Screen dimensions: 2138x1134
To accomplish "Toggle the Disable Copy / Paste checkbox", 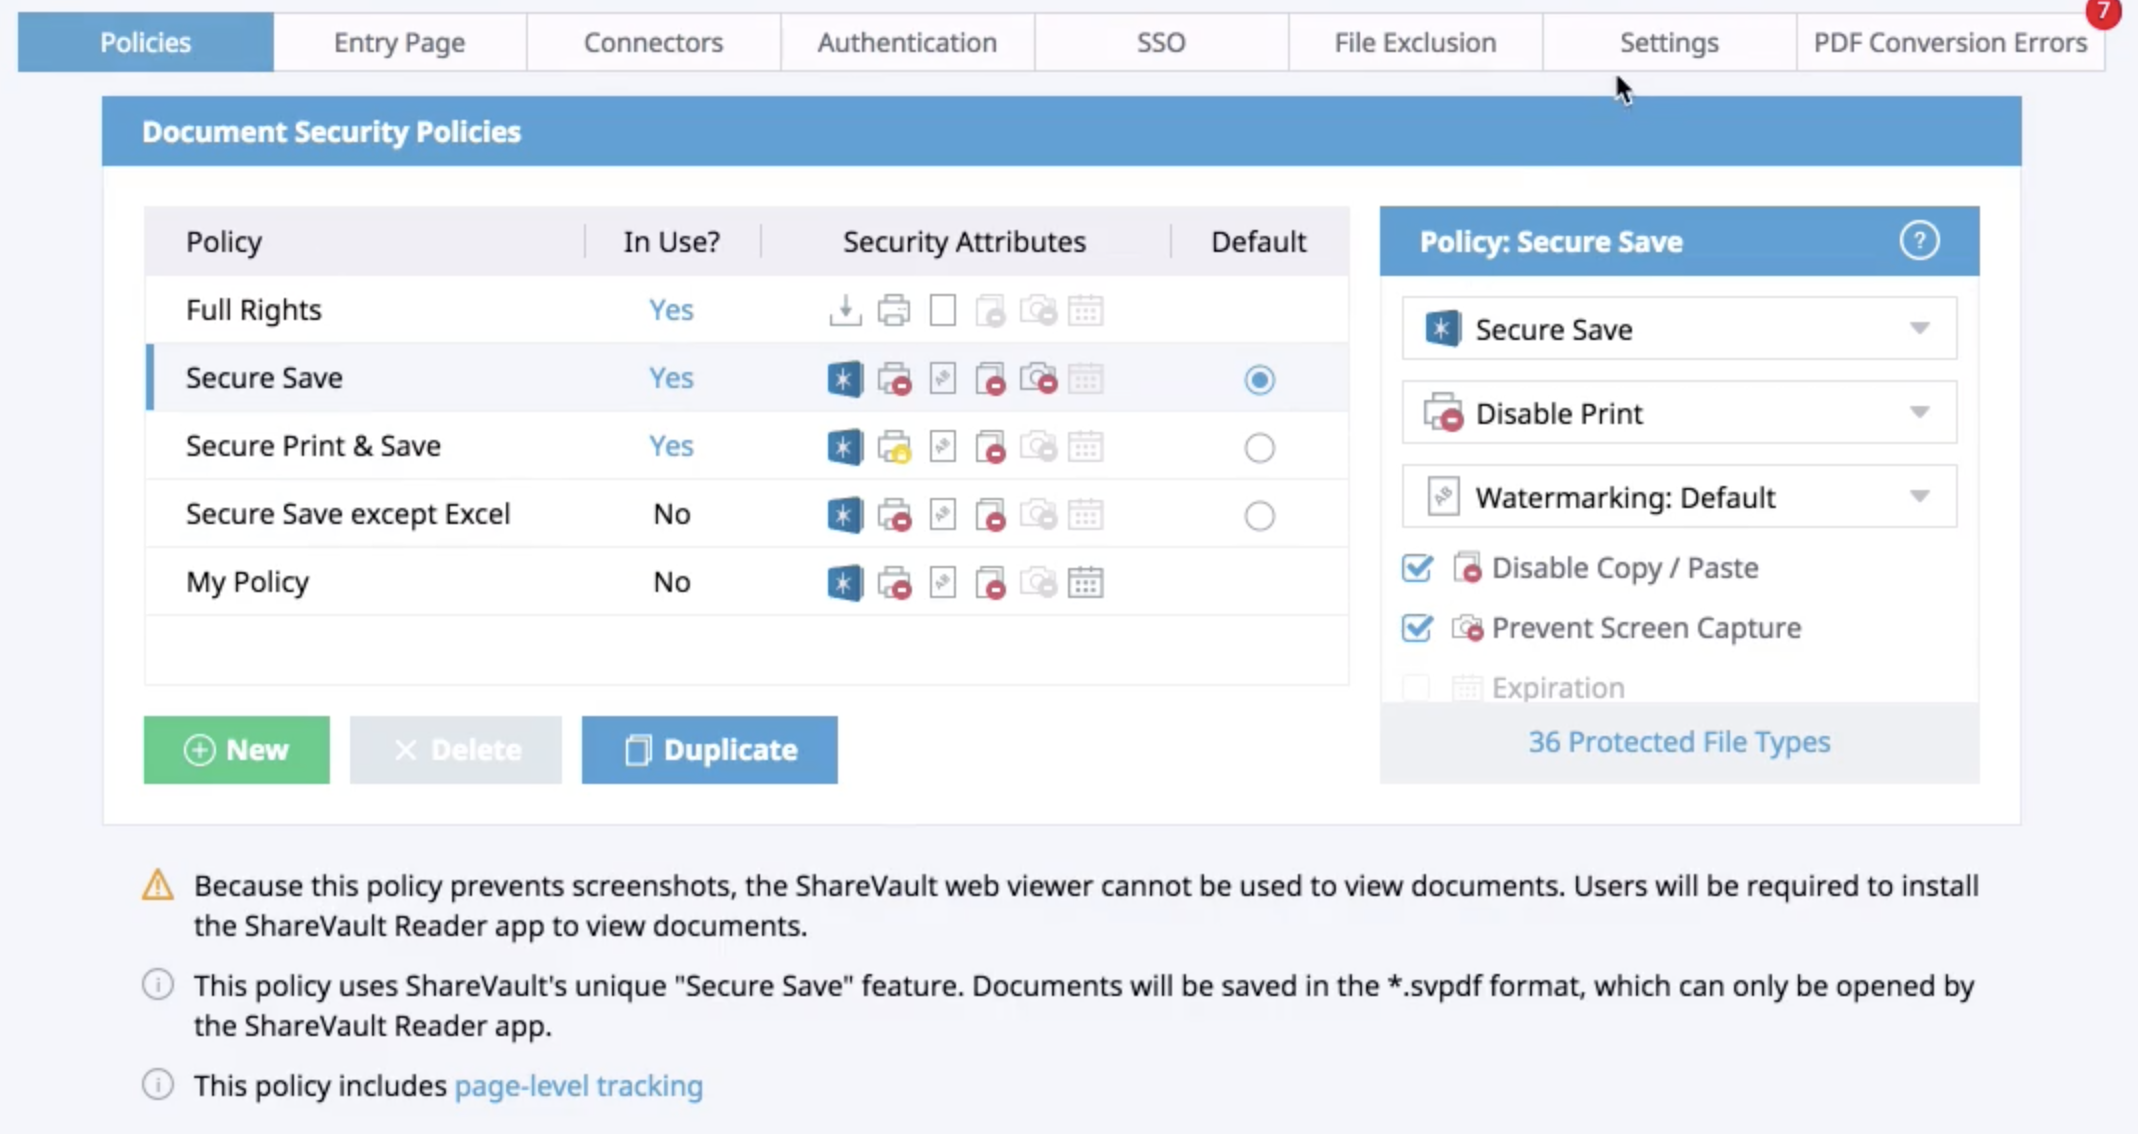I will [1415, 567].
